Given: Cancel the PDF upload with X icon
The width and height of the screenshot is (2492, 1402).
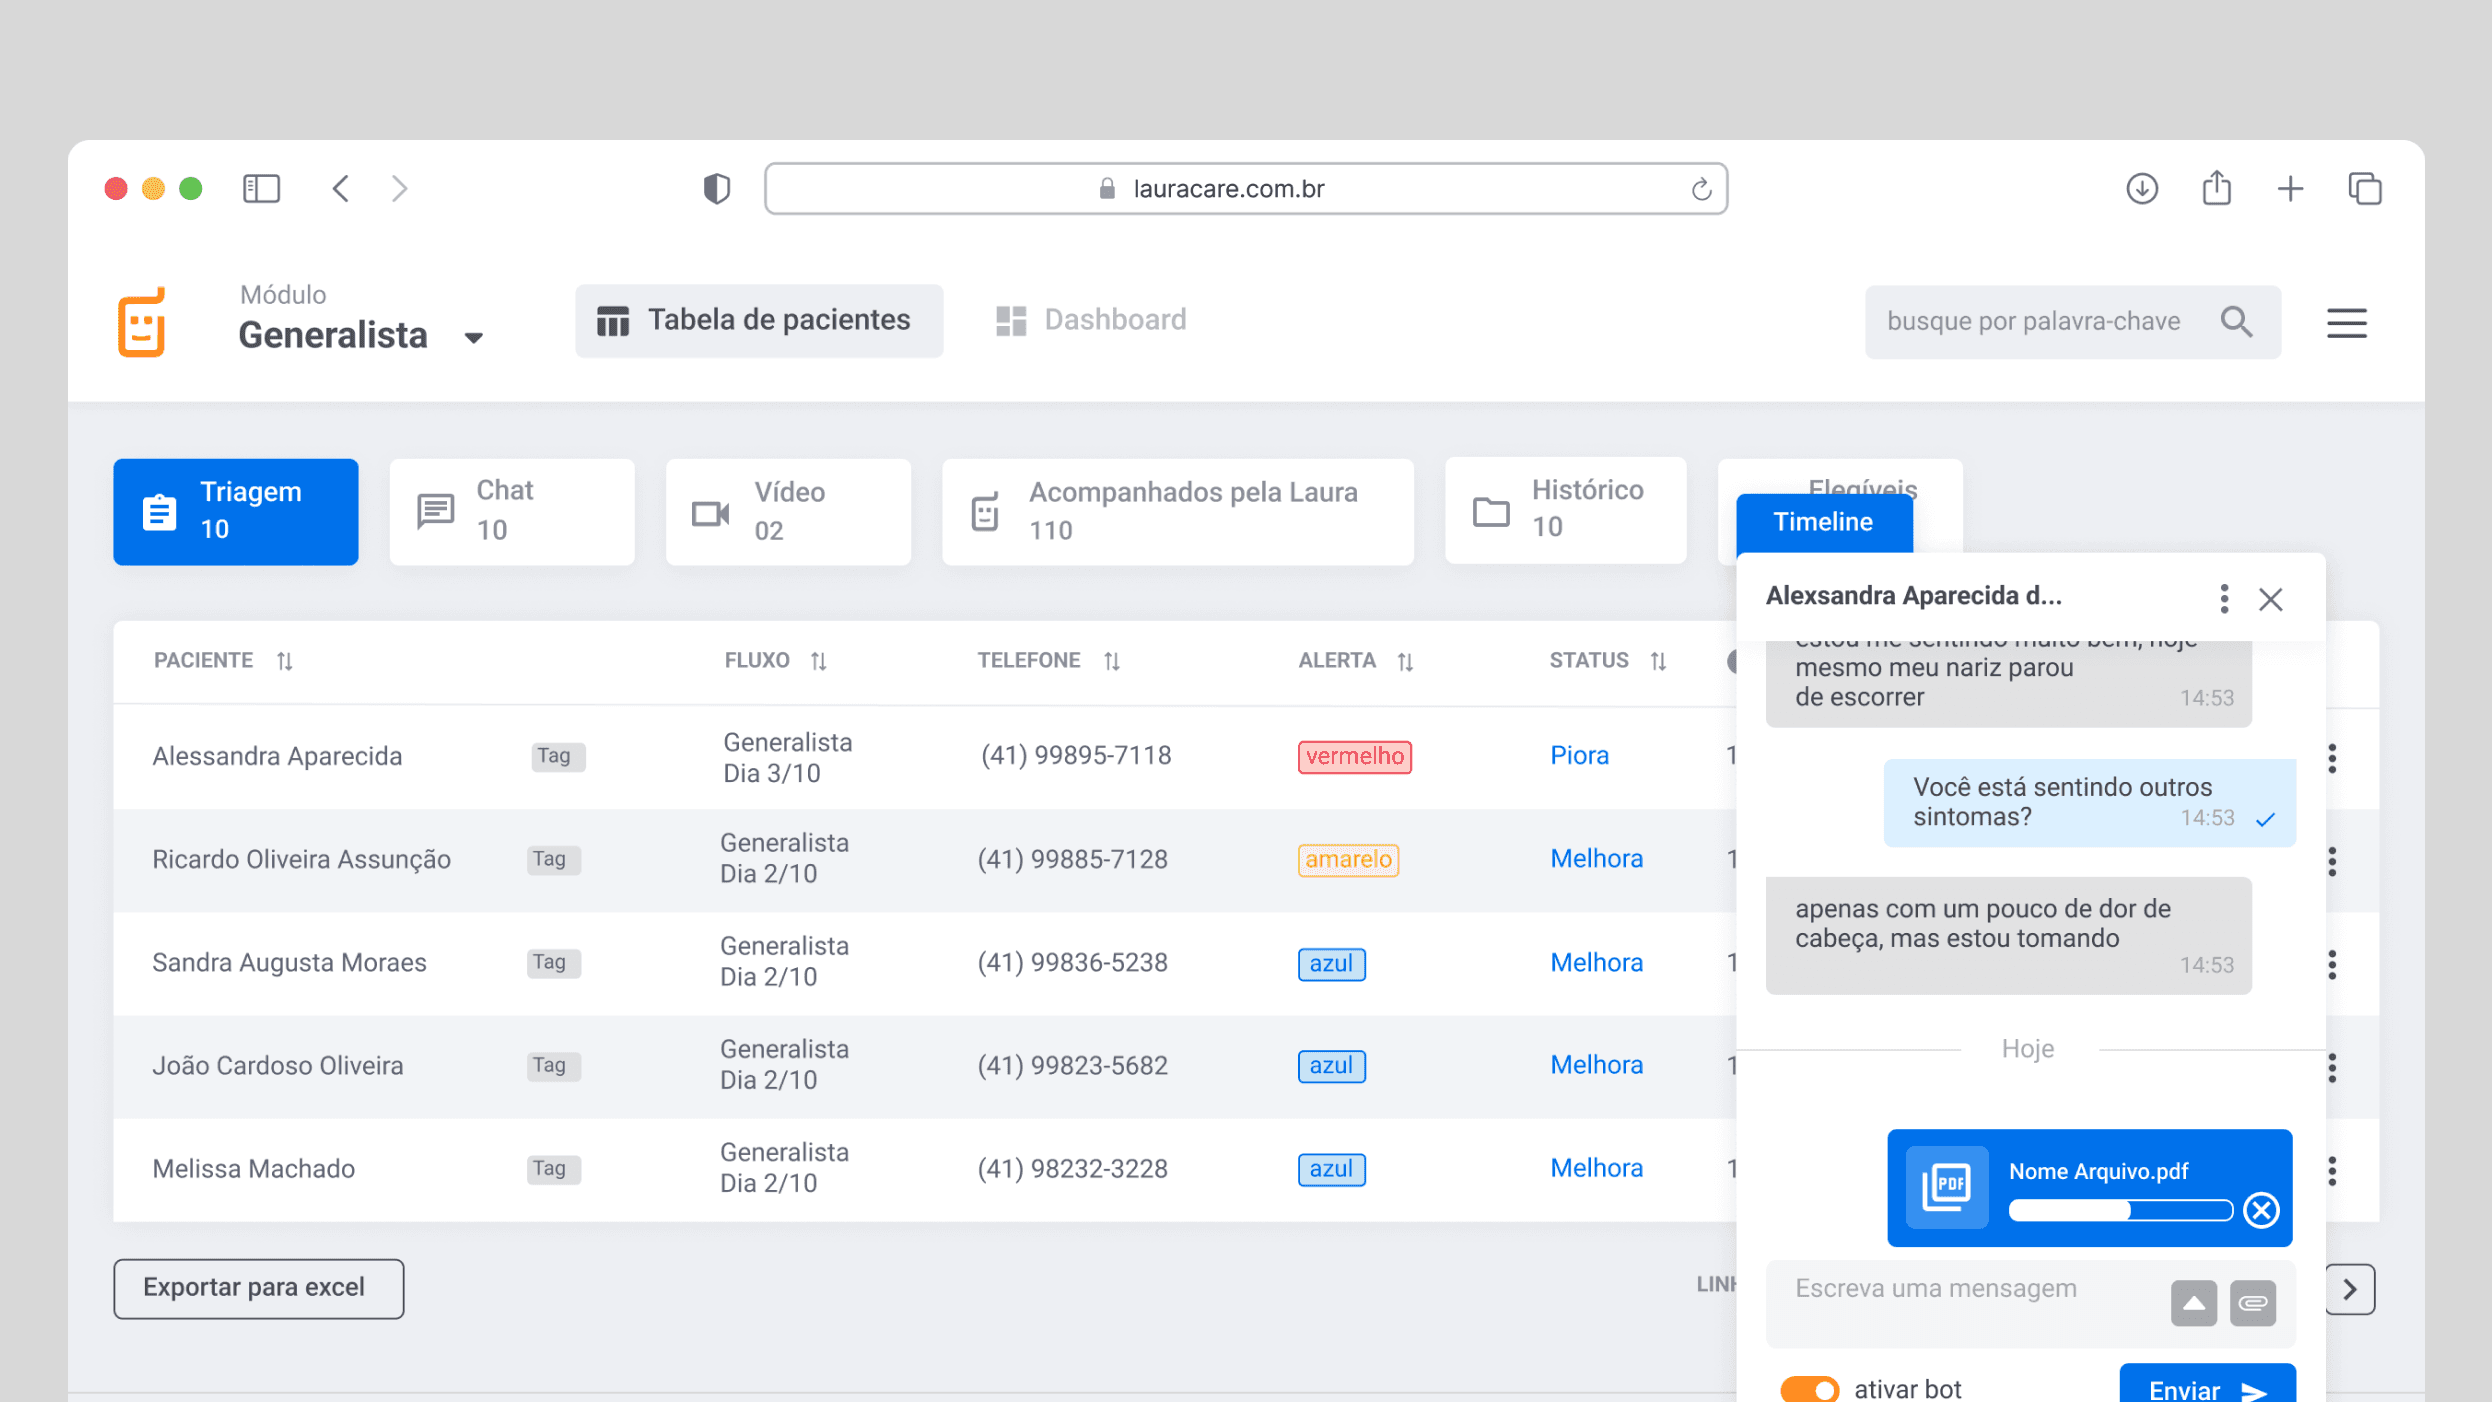Looking at the screenshot, I should (x=2260, y=1210).
